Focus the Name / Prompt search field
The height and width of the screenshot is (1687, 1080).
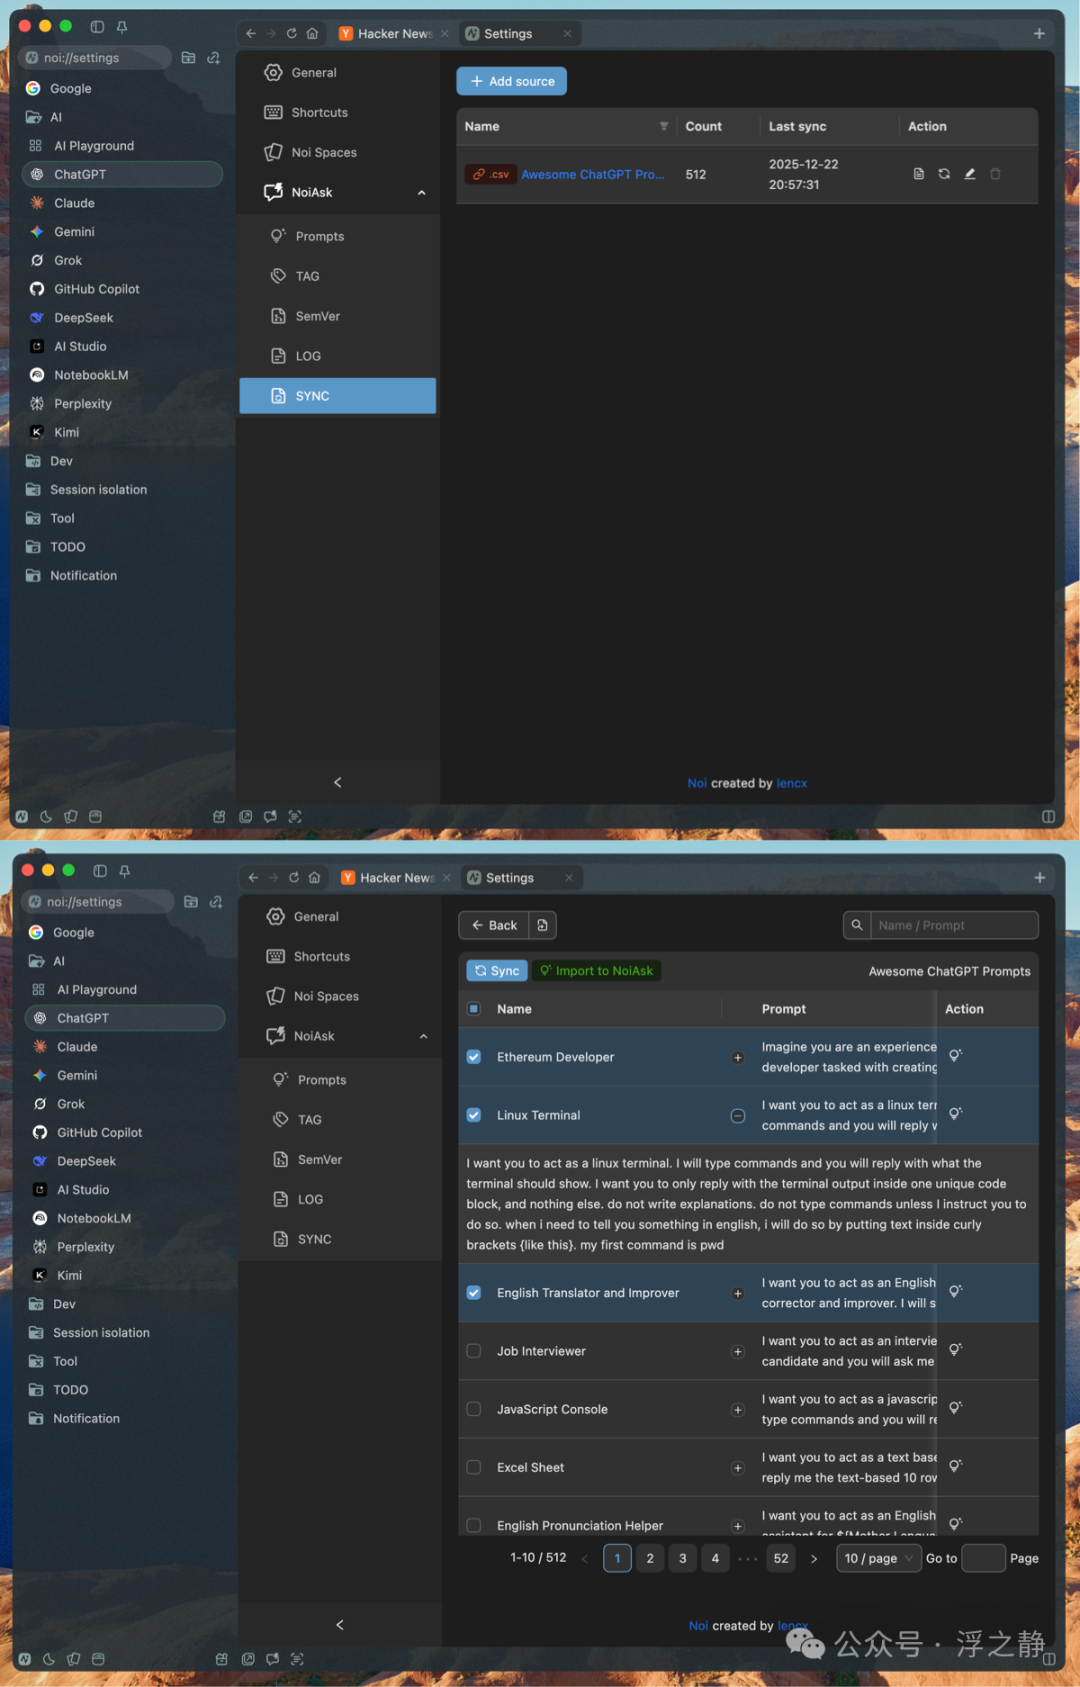point(954,925)
